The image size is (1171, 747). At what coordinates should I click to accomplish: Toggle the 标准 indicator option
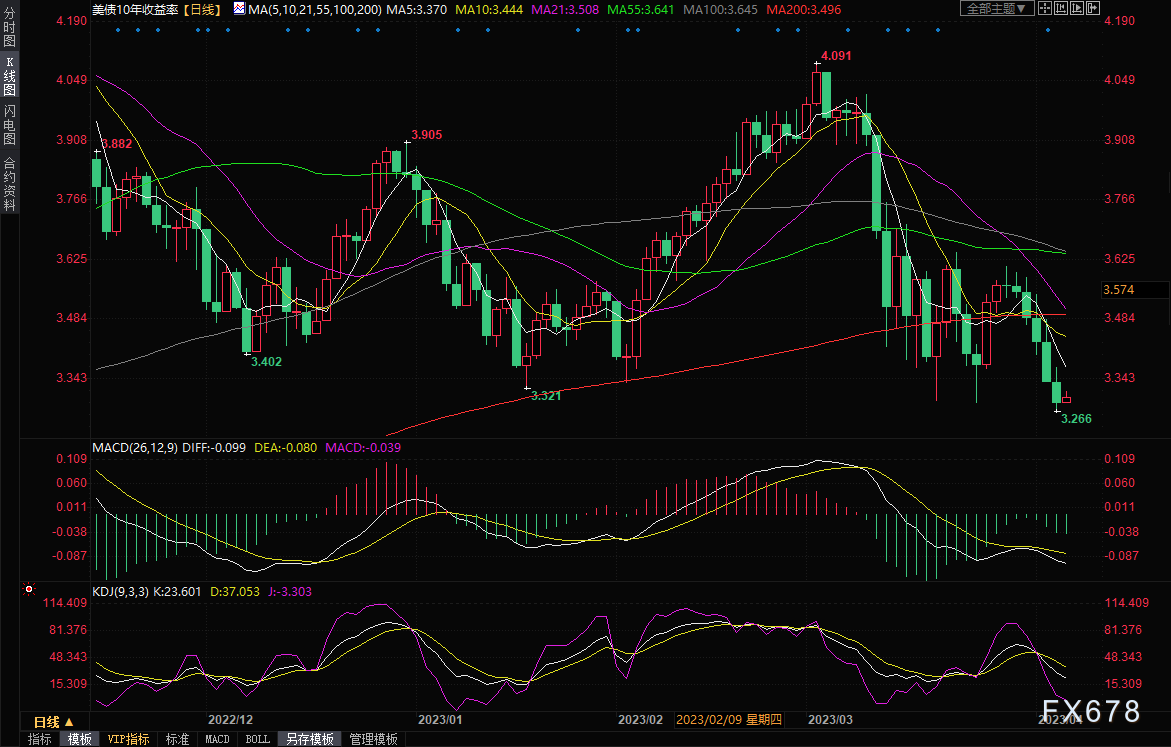tap(177, 739)
